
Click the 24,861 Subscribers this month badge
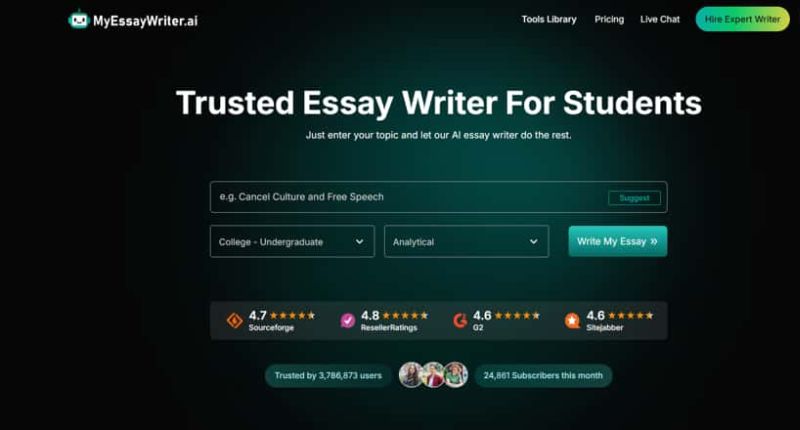(x=543, y=375)
